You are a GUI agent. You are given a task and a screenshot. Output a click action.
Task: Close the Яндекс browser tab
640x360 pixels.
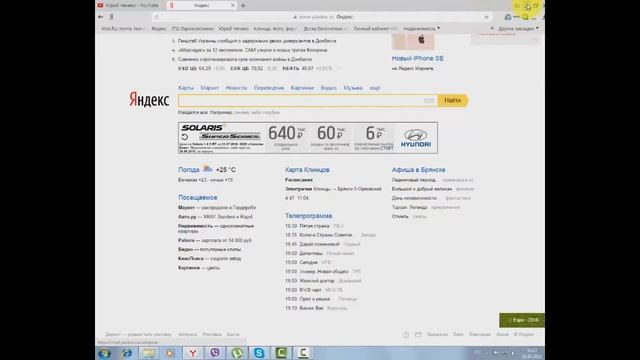point(233,5)
